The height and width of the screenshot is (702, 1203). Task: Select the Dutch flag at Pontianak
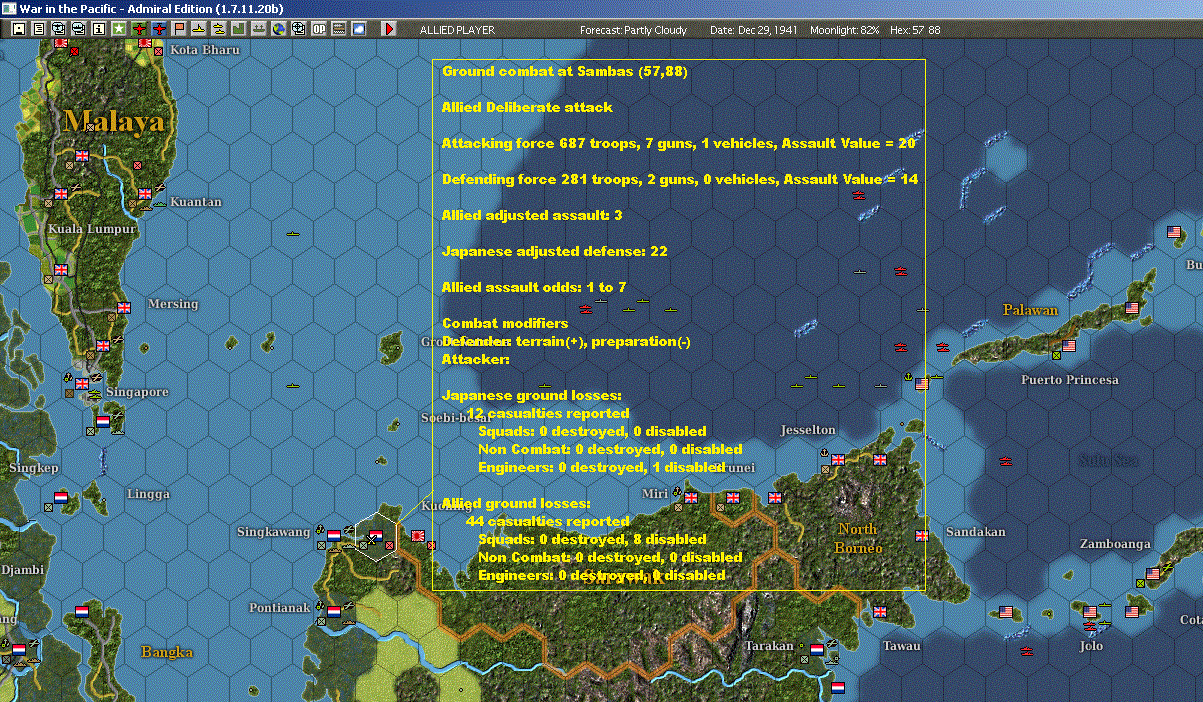pyautogui.click(x=334, y=610)
